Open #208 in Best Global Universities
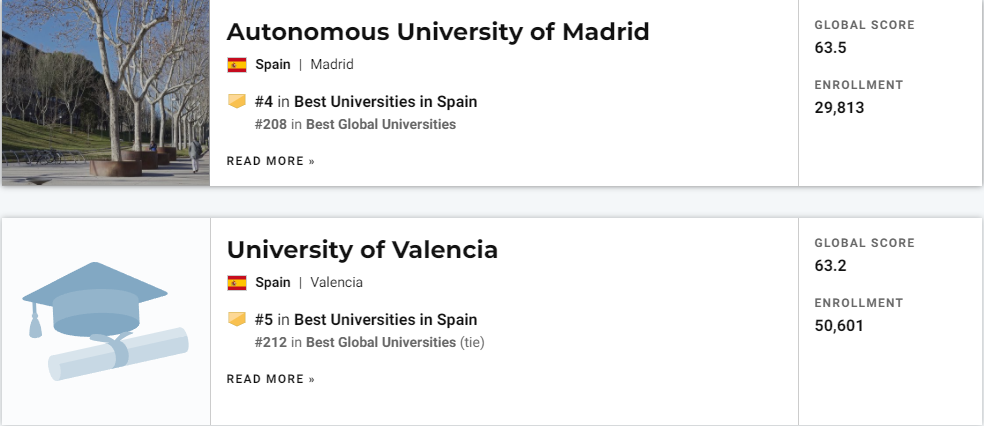 click(355, 124)
